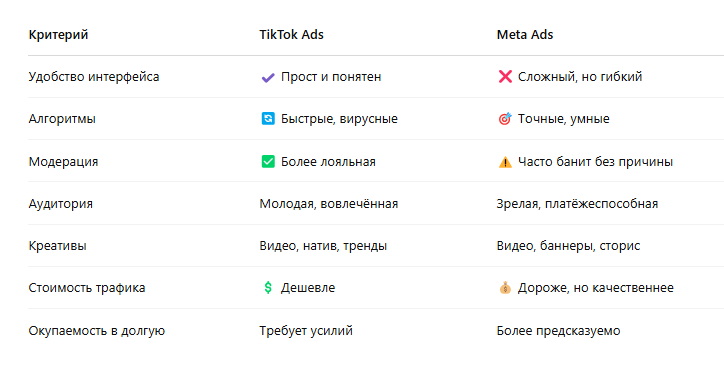Click the Требует усилий cell text

point(306,331)
